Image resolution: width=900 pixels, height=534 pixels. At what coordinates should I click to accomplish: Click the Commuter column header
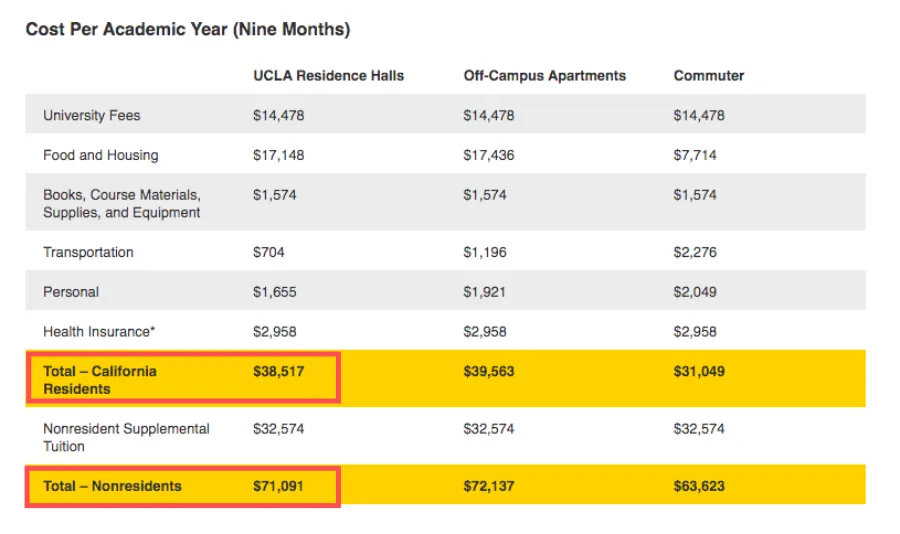pos(708,75)
